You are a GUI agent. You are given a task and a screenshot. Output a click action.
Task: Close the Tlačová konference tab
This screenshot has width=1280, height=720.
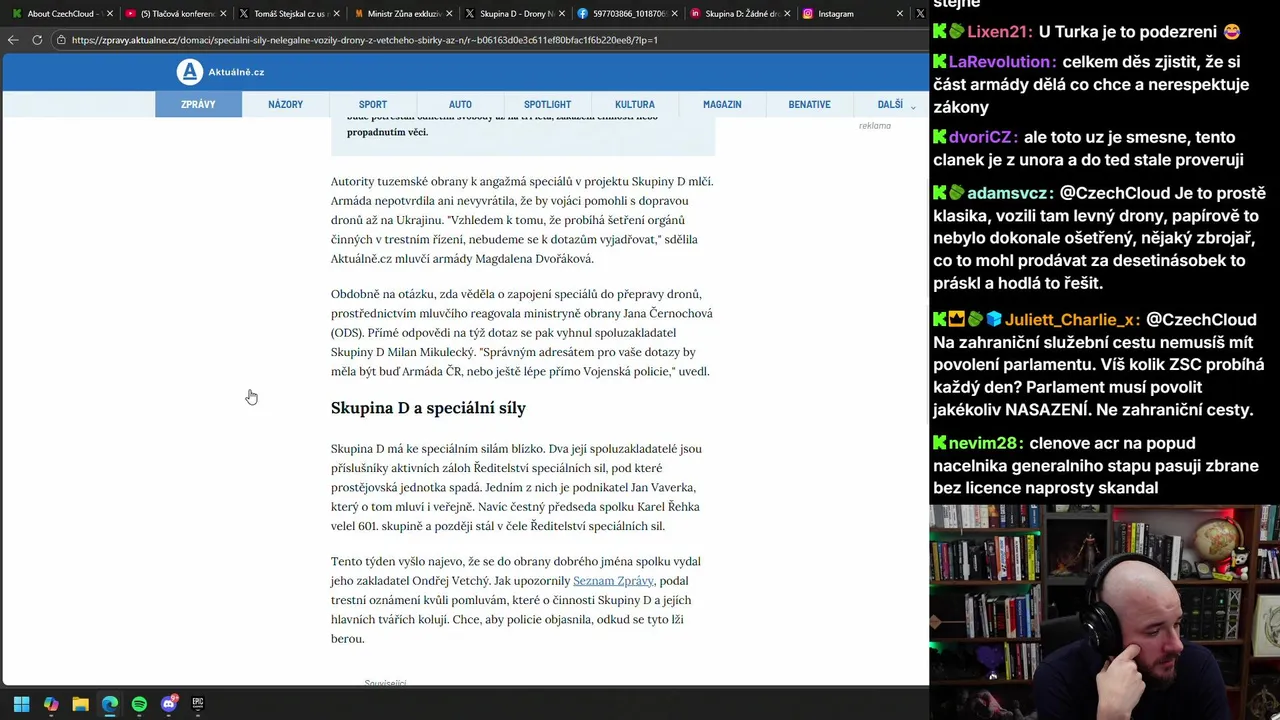coord(223,14)
